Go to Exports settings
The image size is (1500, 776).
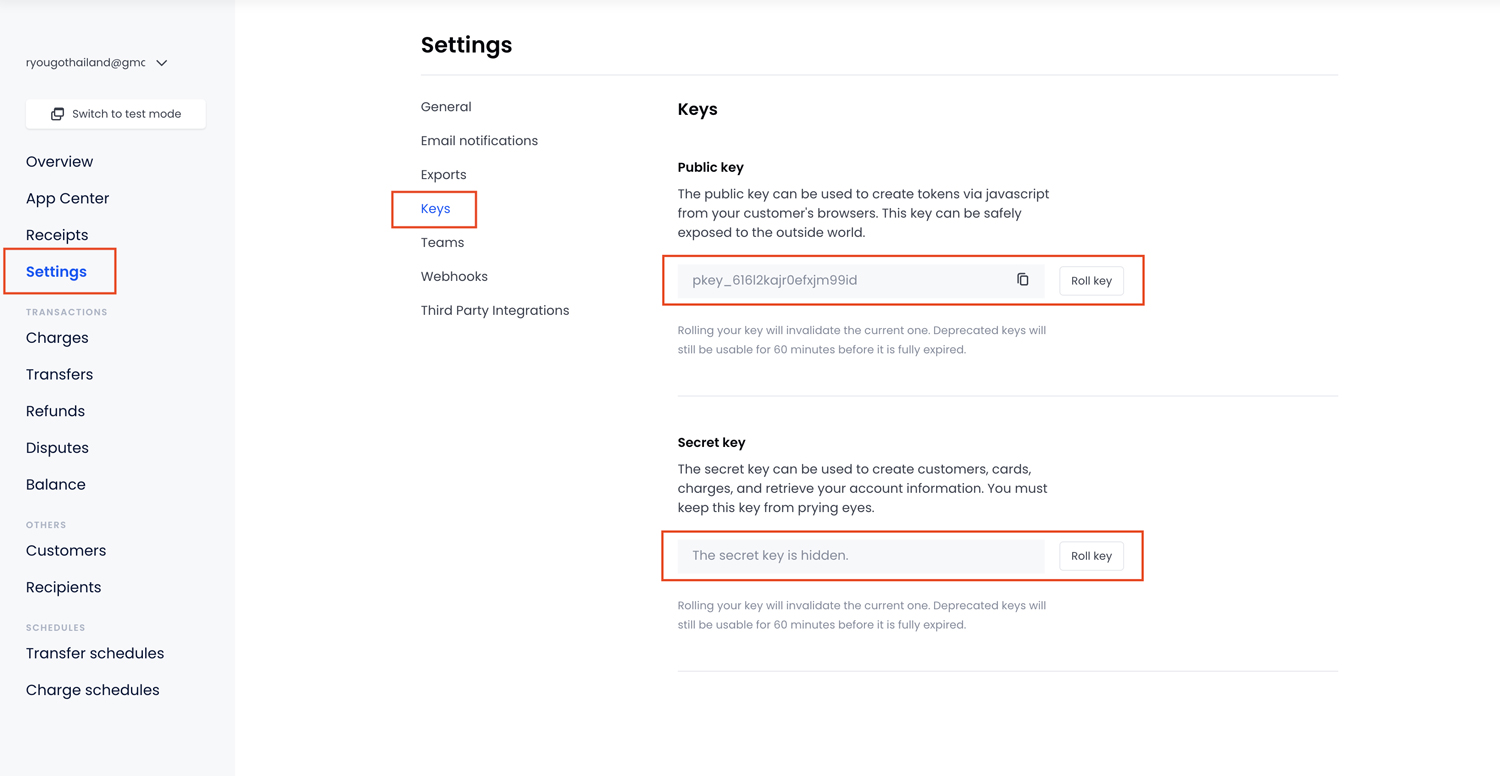443,175
